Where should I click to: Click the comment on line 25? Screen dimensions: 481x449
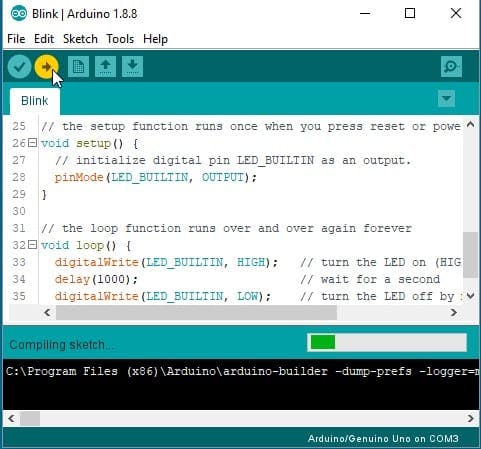[251, 127]
